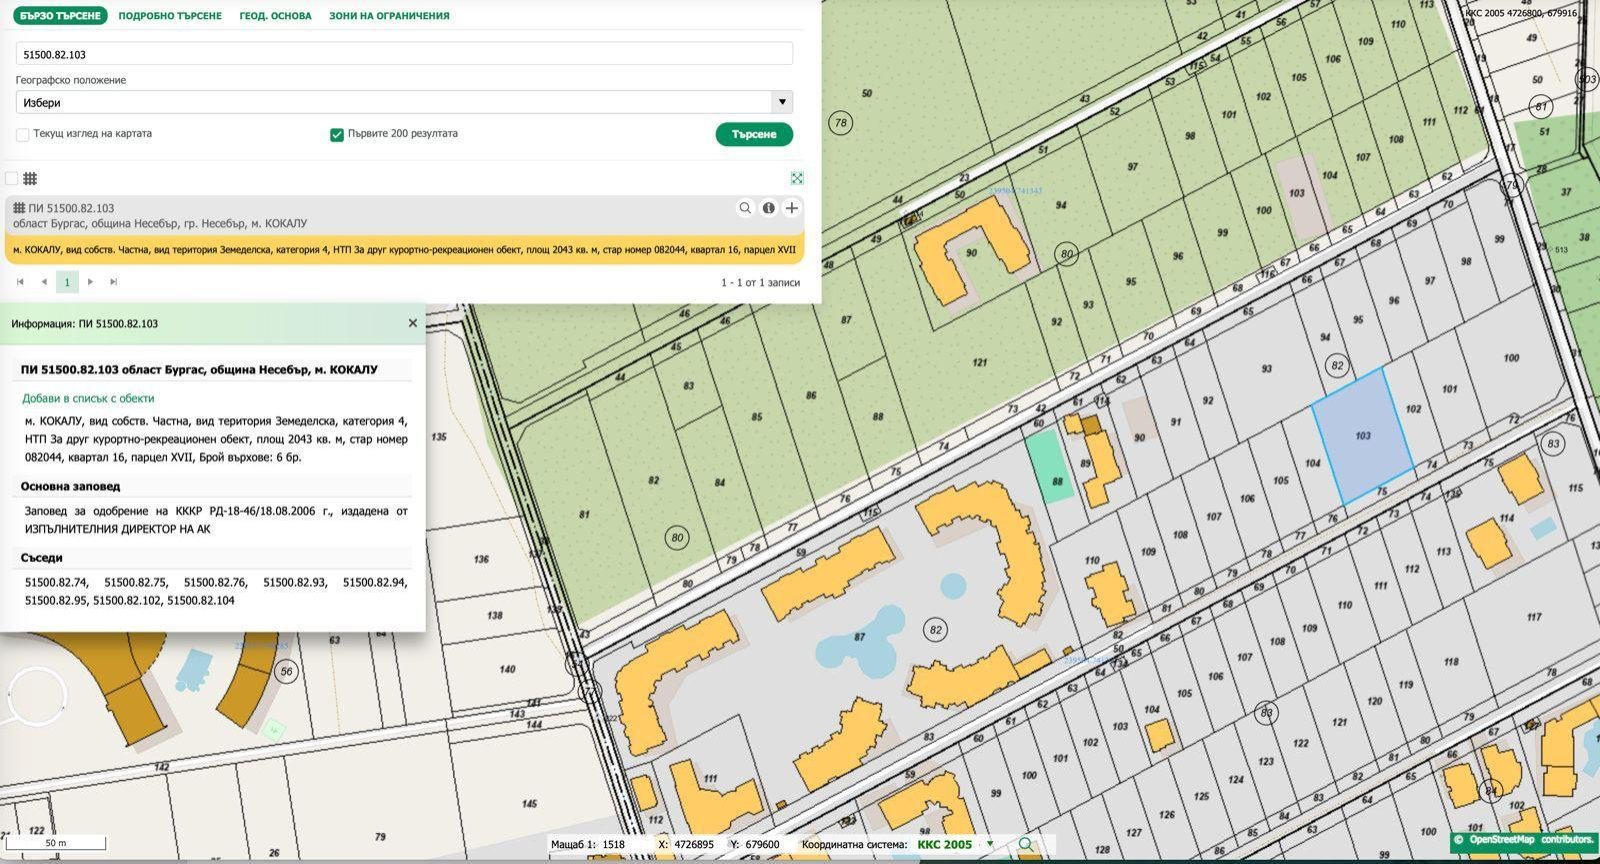Viewport: 1600px width, 864px height.
Task: Click the zoom-to-parcel magnifier icon in result row
Action: coord(745,208)
